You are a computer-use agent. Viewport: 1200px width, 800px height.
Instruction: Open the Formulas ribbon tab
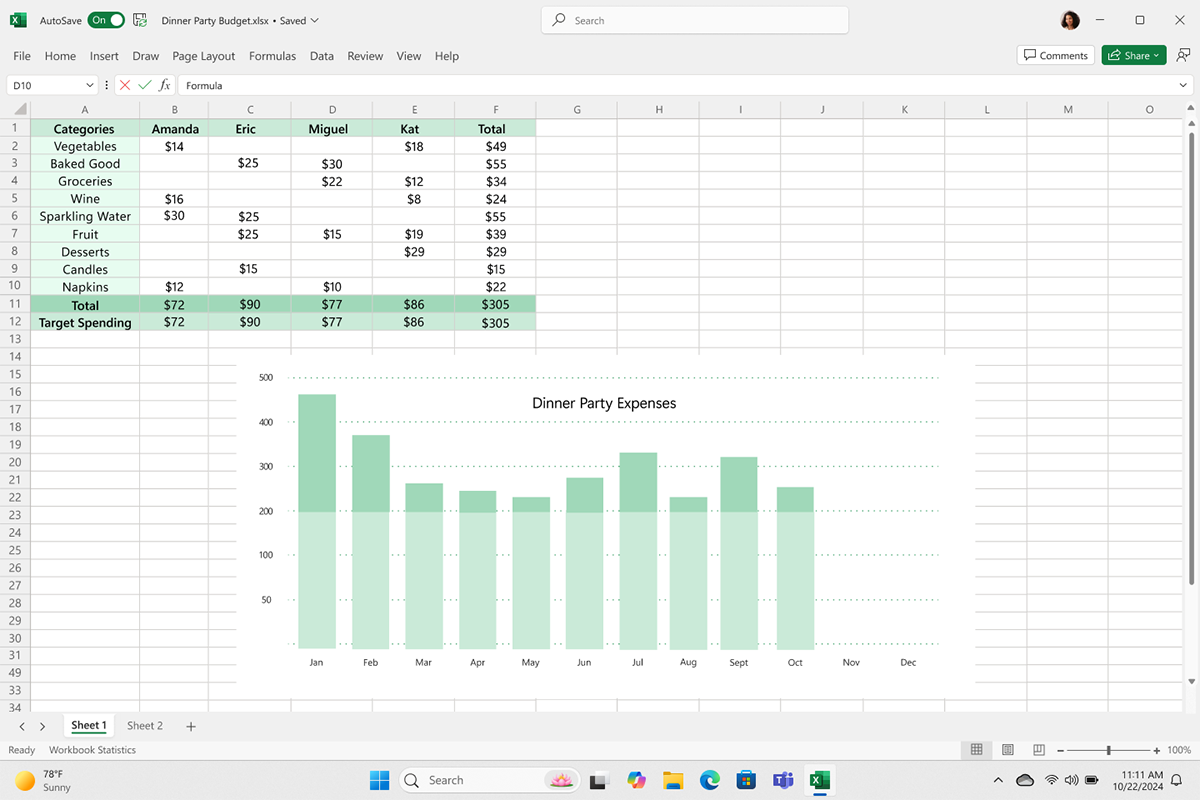(x=272, y=56)
